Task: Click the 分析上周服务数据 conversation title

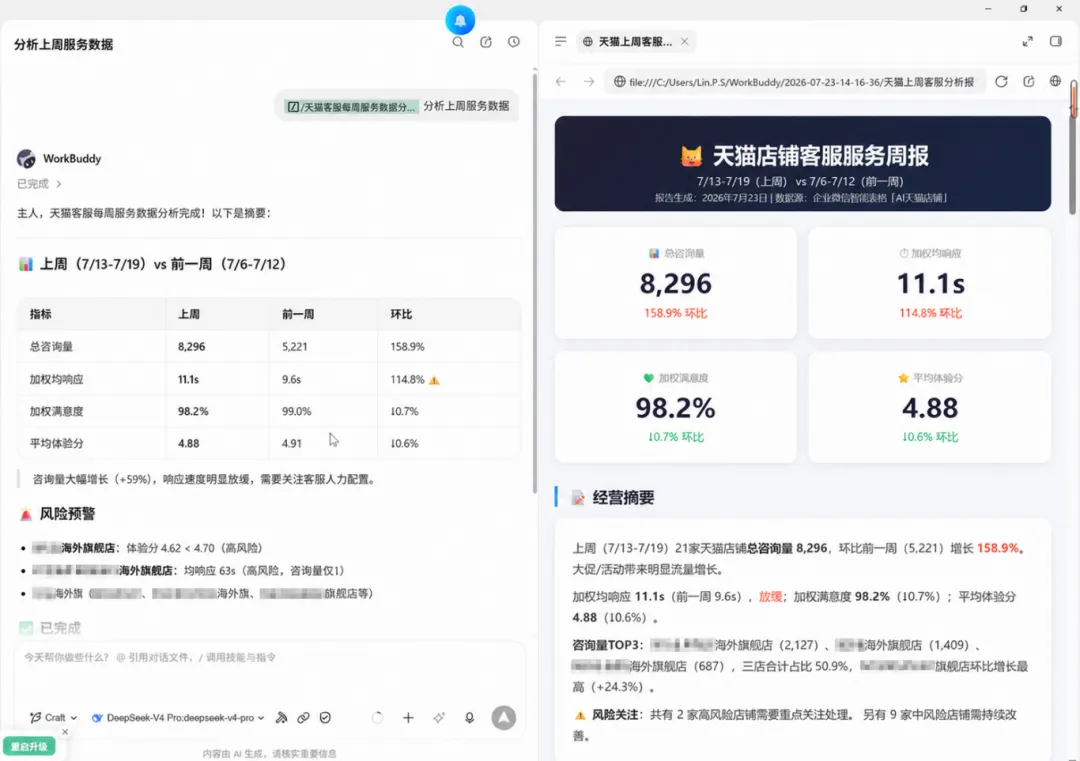Action: pyautogui.click(x=63, y=45)
